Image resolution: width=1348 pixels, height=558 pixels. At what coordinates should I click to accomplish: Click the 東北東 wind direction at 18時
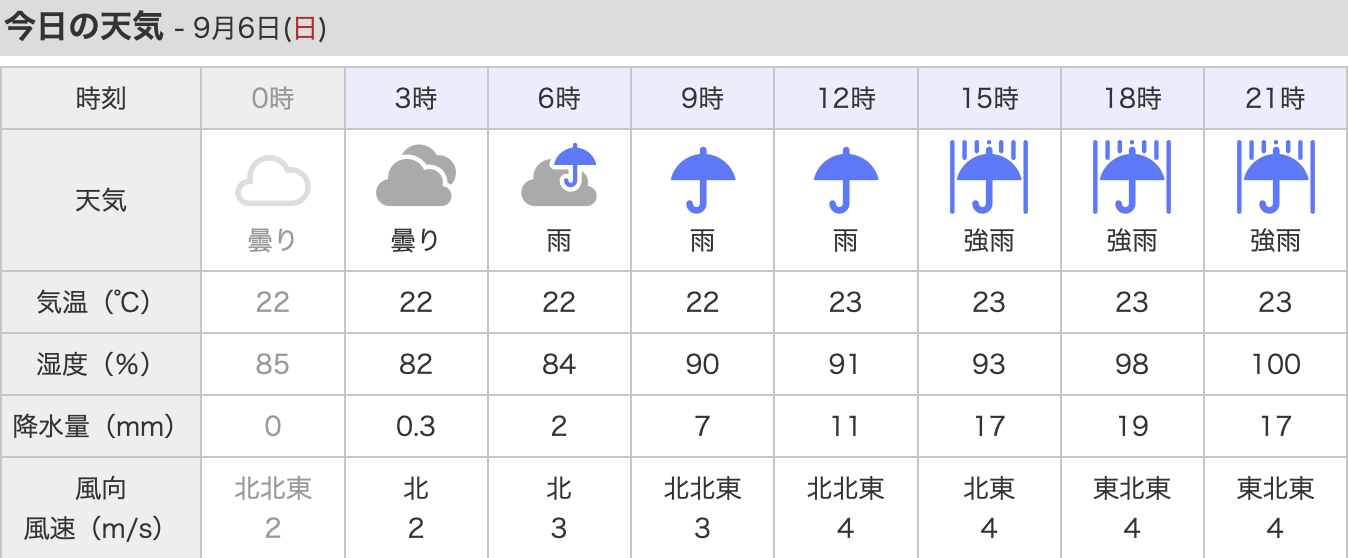coord(1132,488)
